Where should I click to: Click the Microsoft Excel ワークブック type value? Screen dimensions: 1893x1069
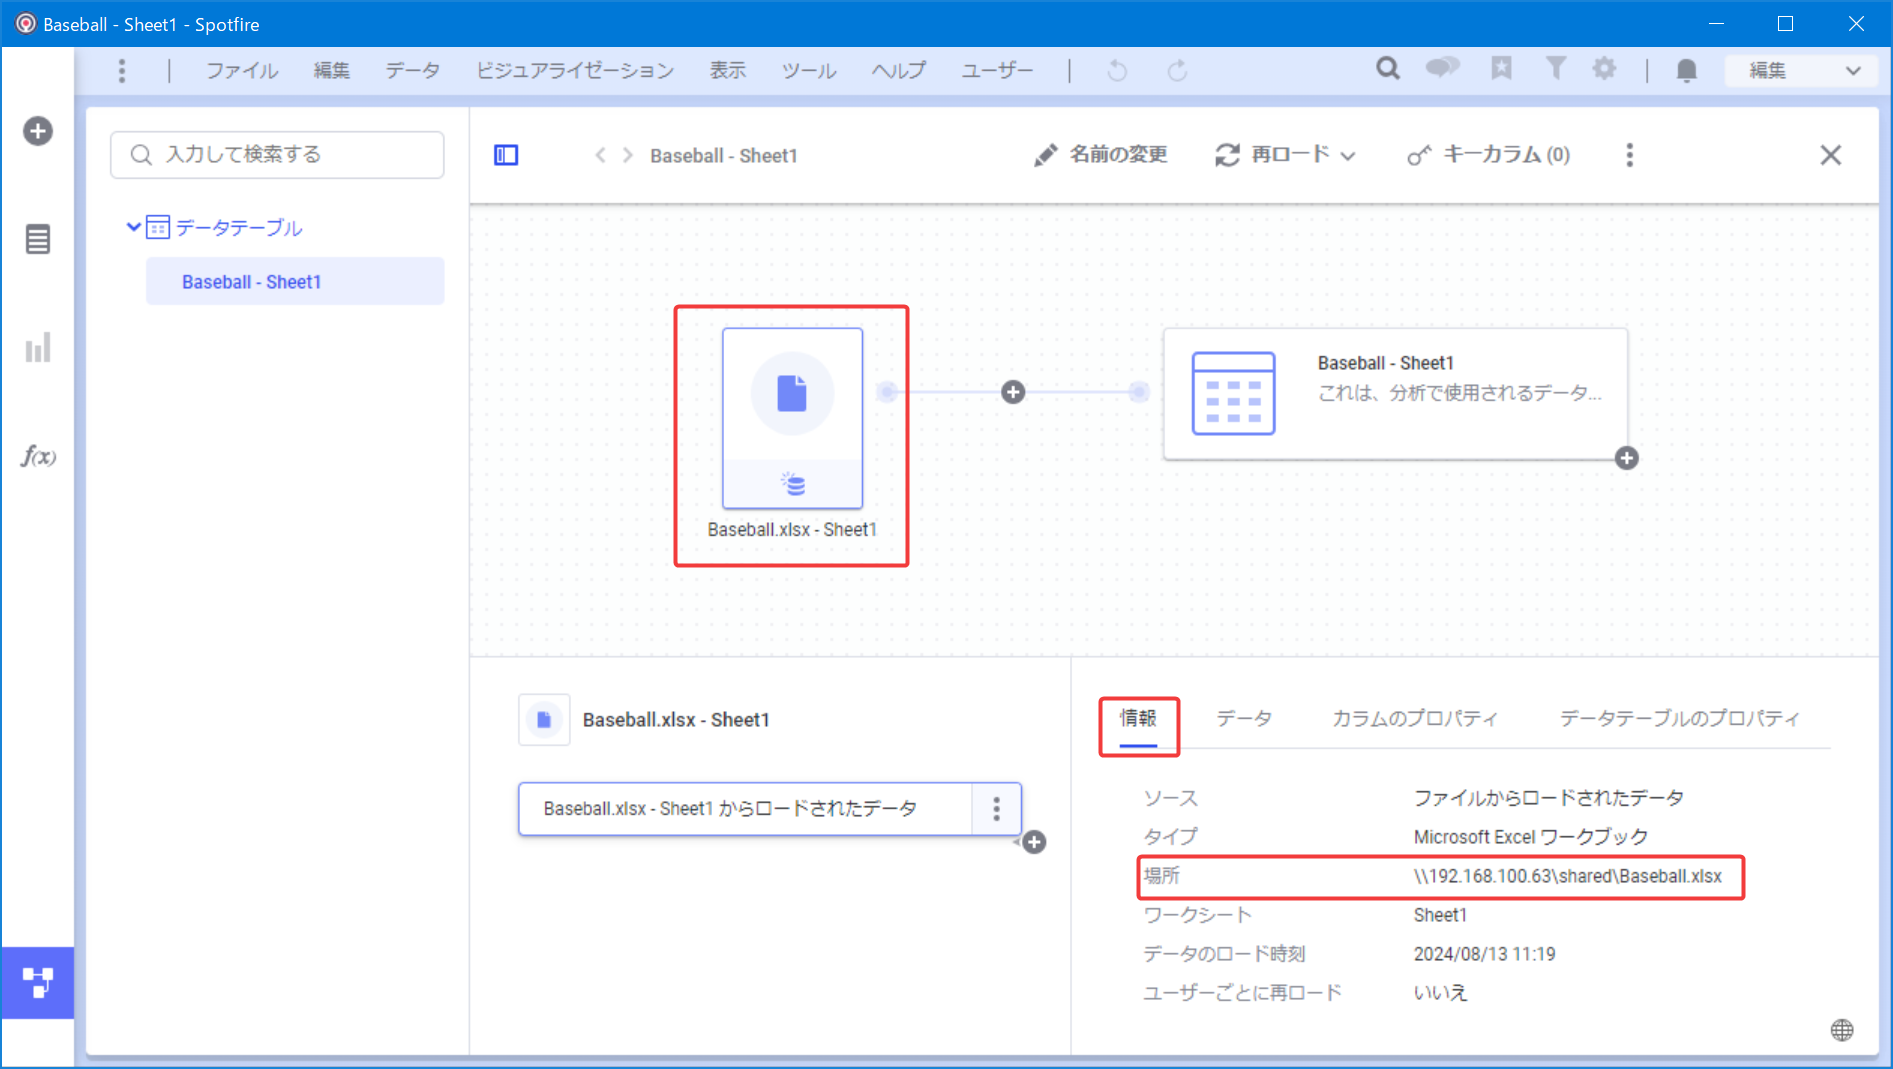click(1530, 837)
